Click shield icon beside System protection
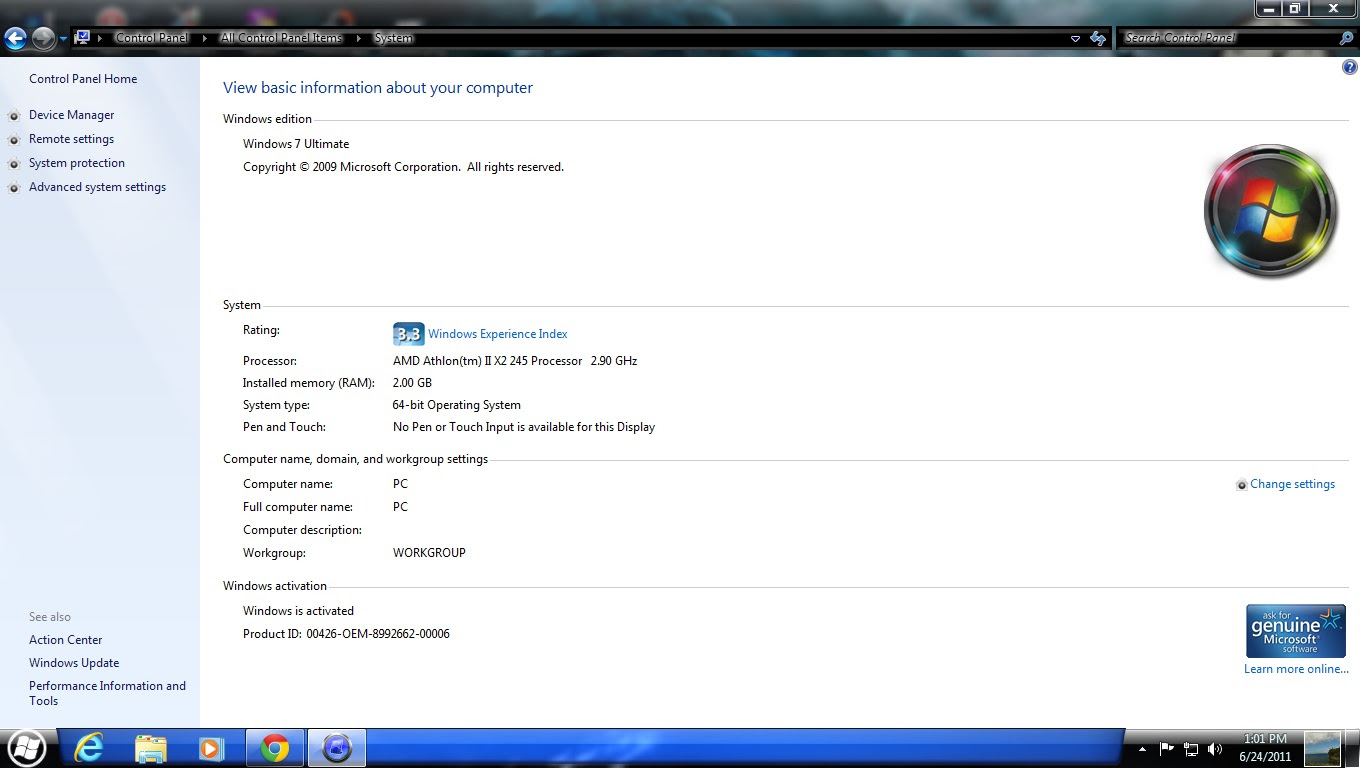Screen dimensions: 1360x768 click(x=14, y=164)
